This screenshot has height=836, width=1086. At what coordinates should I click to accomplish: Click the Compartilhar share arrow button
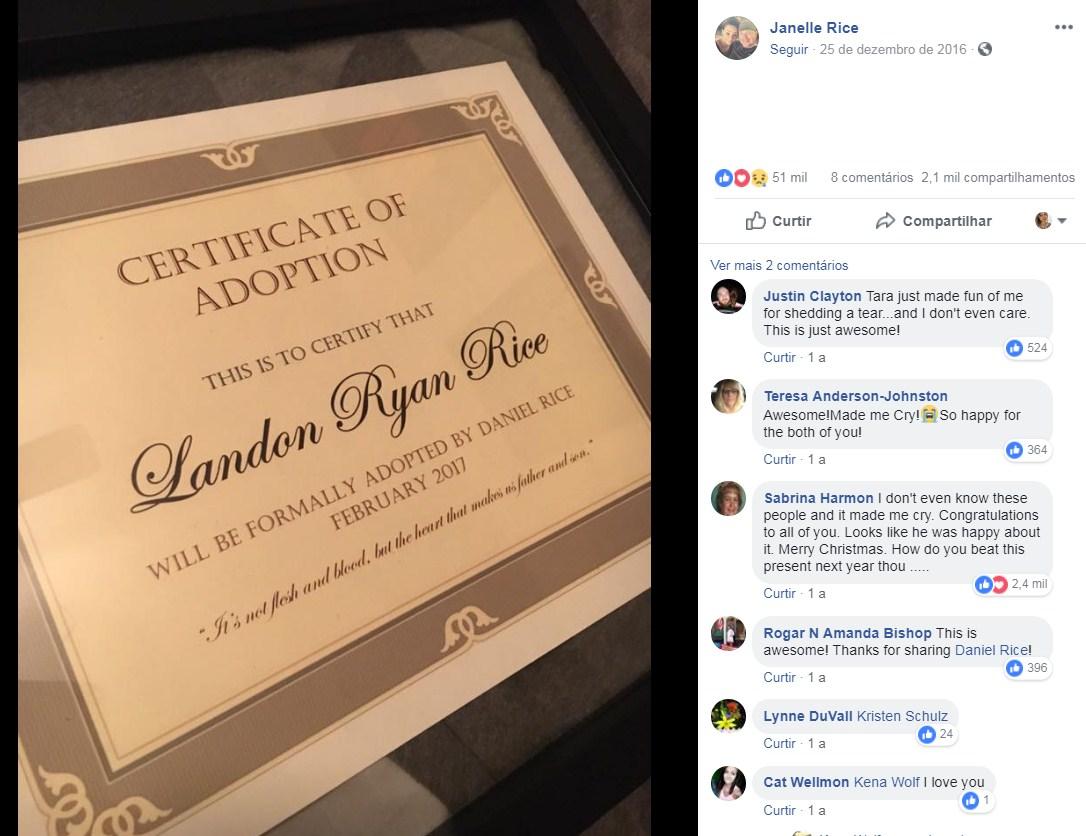(x=934, y=221)
